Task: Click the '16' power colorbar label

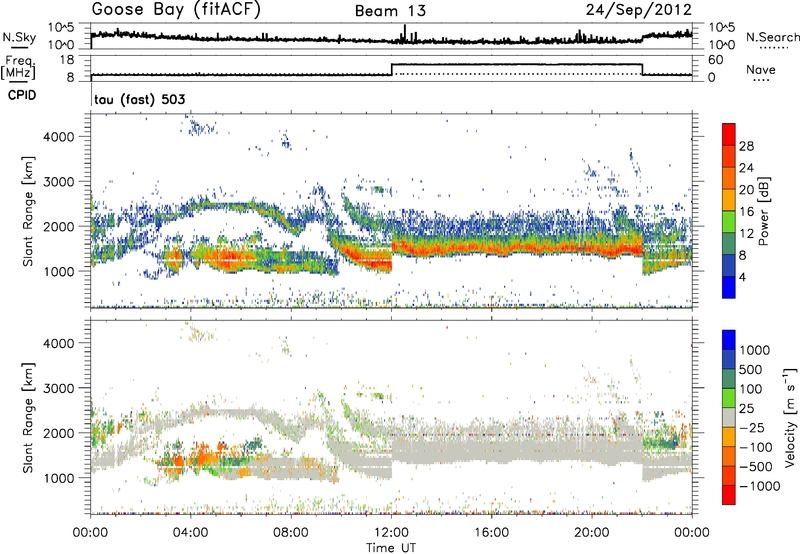Action: [x=746, y=212]
